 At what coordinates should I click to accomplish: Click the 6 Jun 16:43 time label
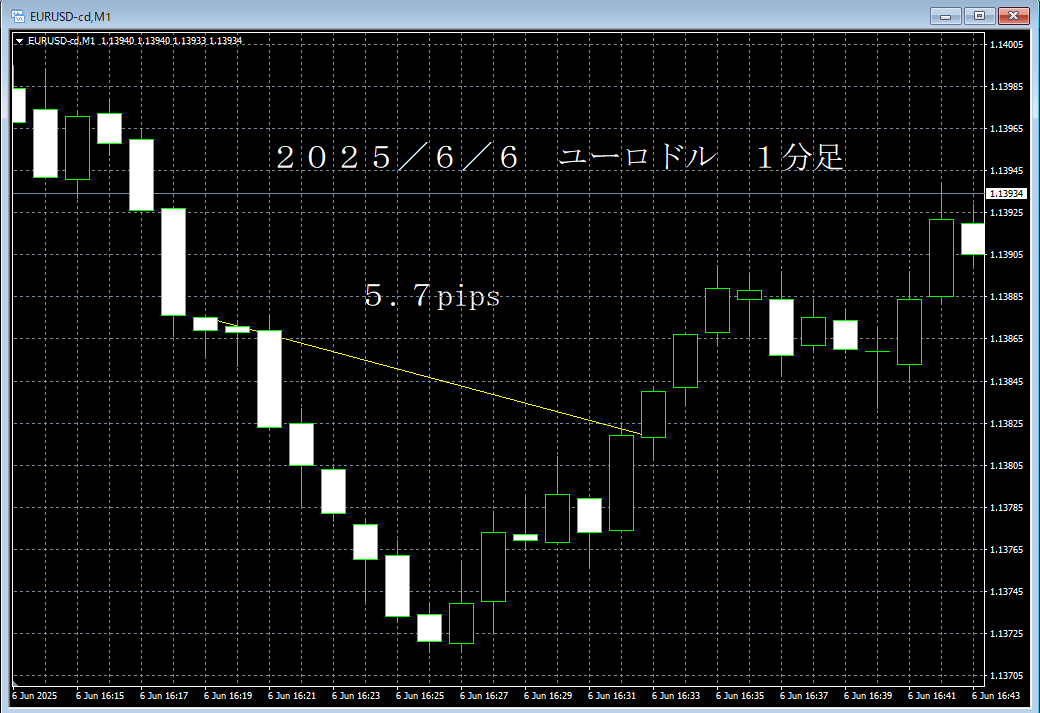click(996, 696)
